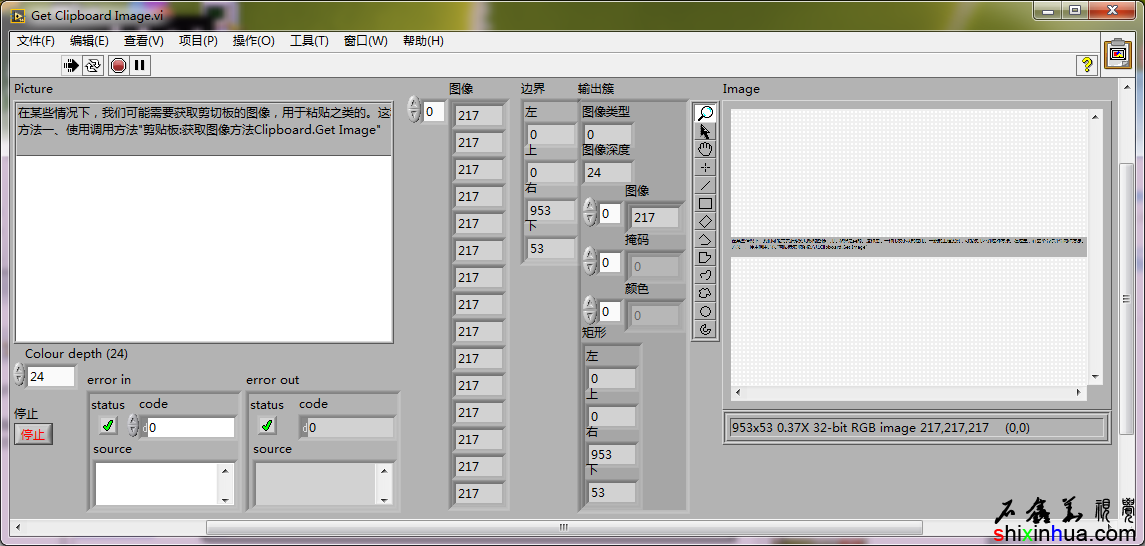Click the error in code field
This screenshot has height=546, width=1145.
[x=190, y=428]
